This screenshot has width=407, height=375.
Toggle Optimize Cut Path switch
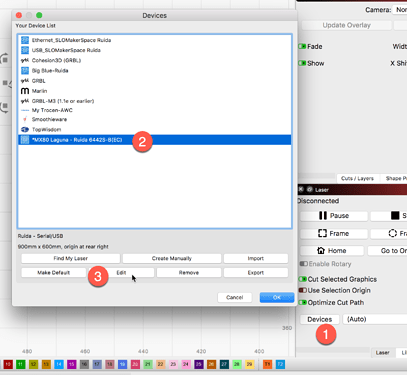pos(303,302)
